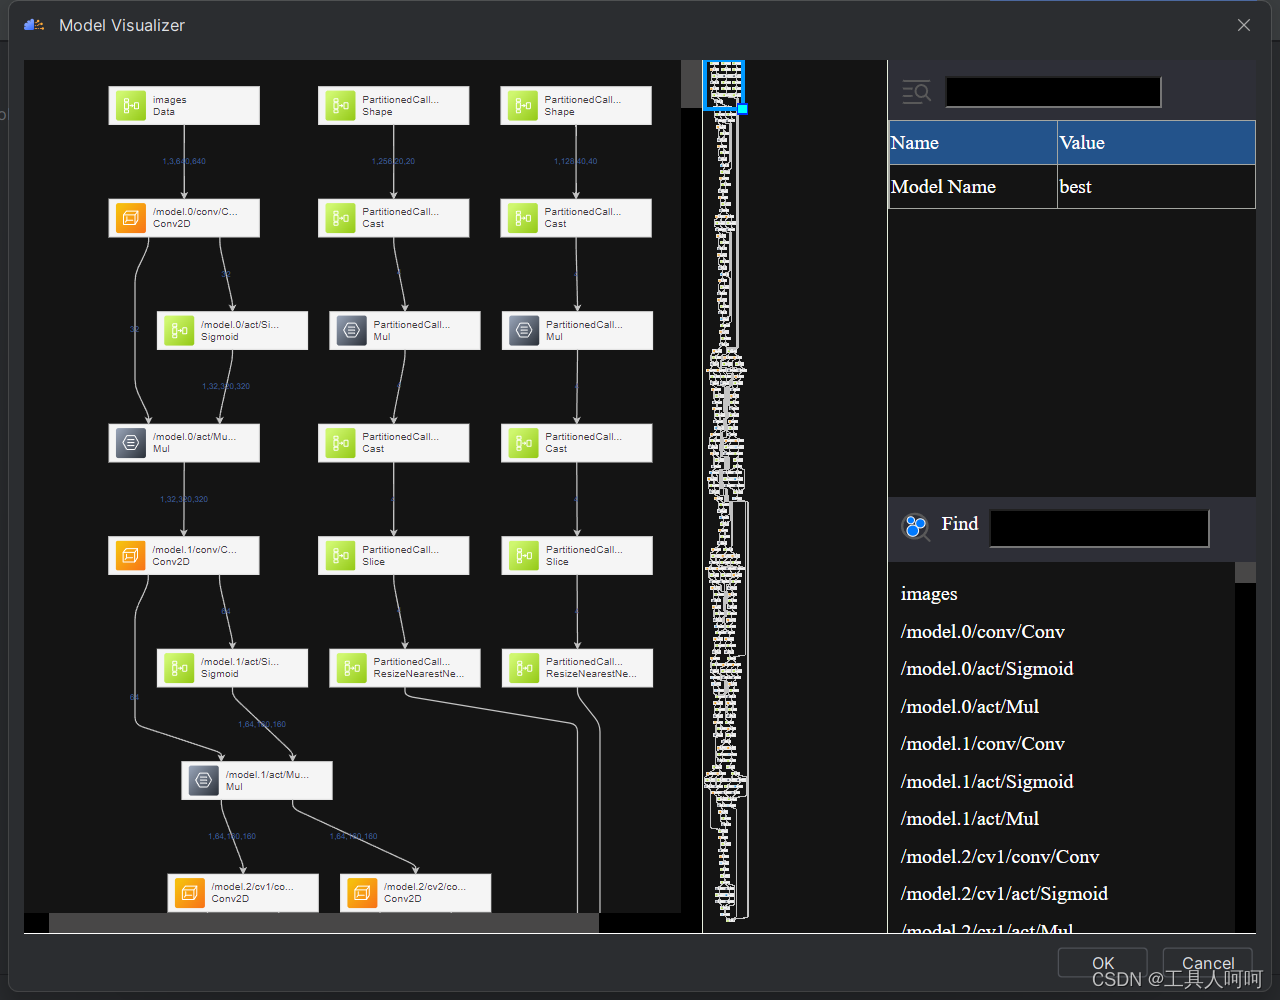Choose /model.2/cv1/conv/Conv list entry
Viewport: 1280px width, 1000px height.
999,857
